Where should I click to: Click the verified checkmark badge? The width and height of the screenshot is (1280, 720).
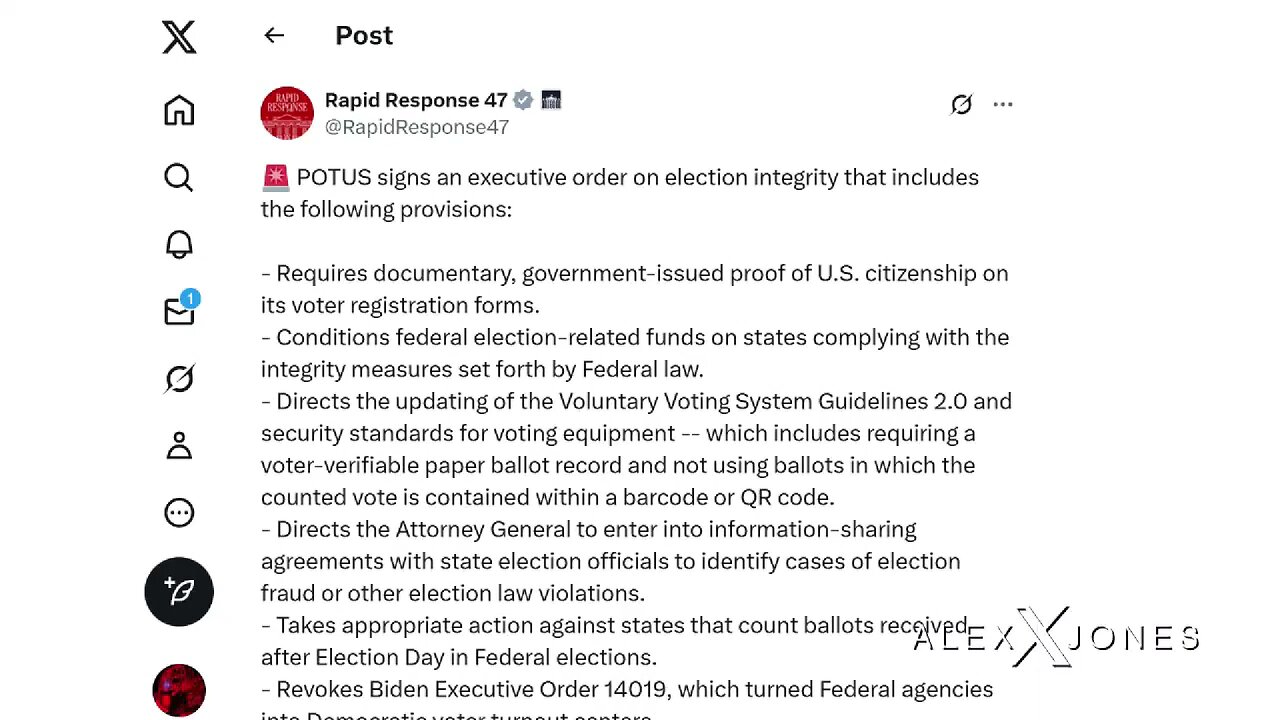click(x=523, y=100)
